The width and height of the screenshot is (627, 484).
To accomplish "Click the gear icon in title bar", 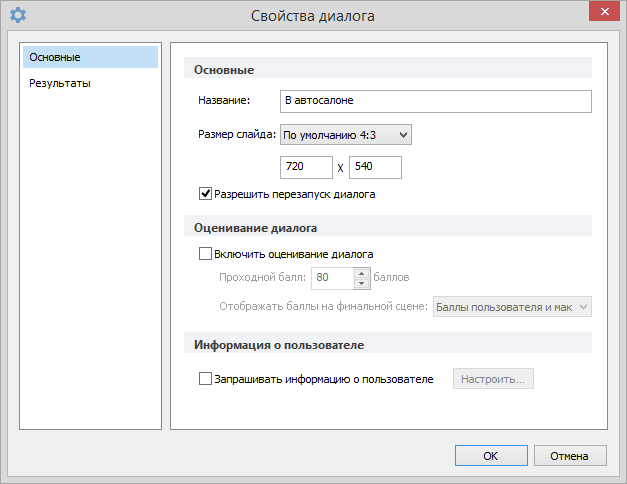I will click(18, 15).
